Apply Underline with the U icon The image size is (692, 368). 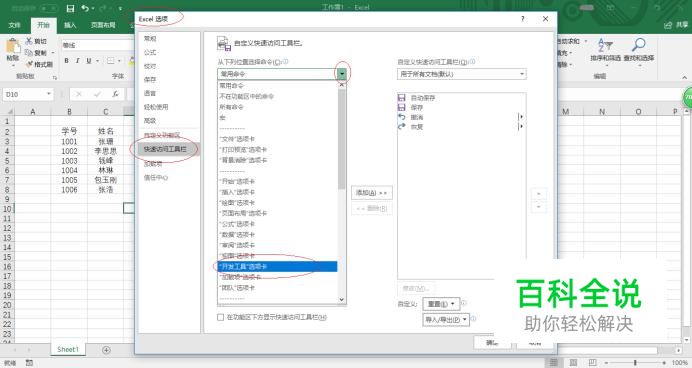click(88, 60)
